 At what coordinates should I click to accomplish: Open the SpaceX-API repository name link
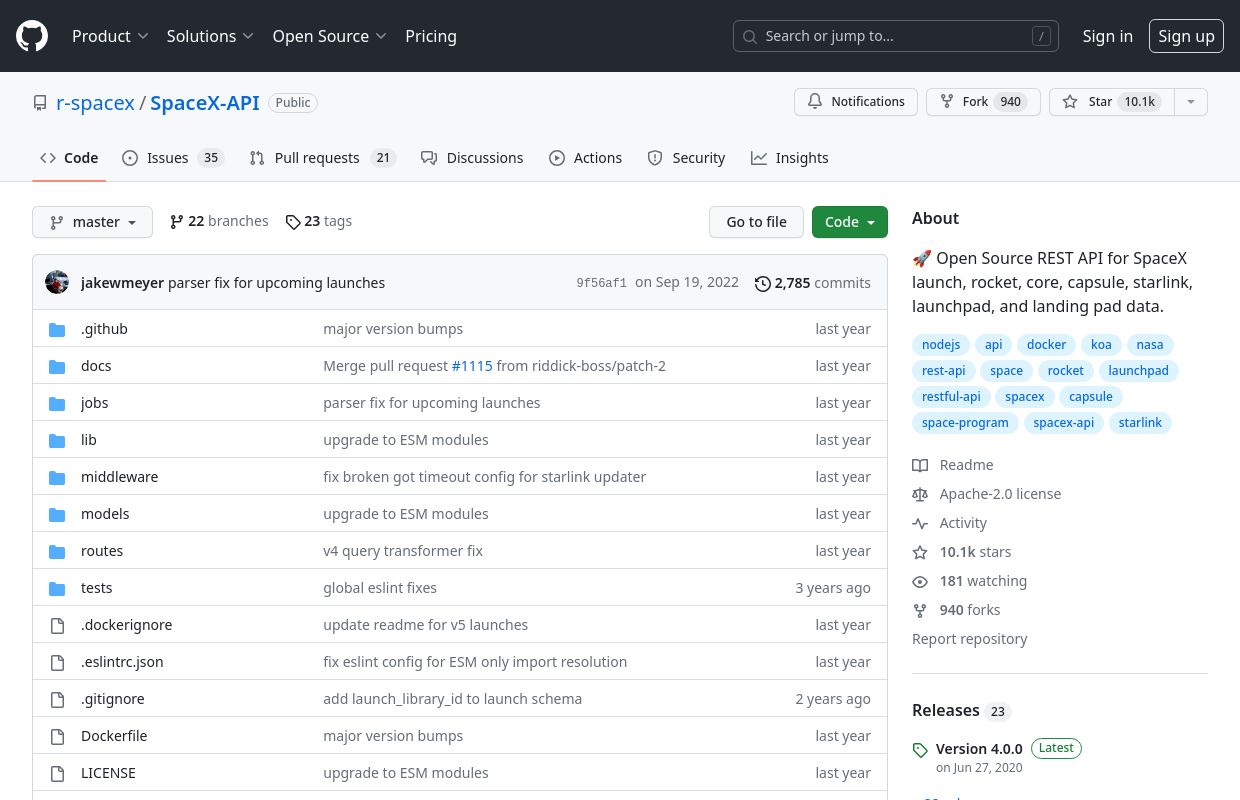(205, 103)
